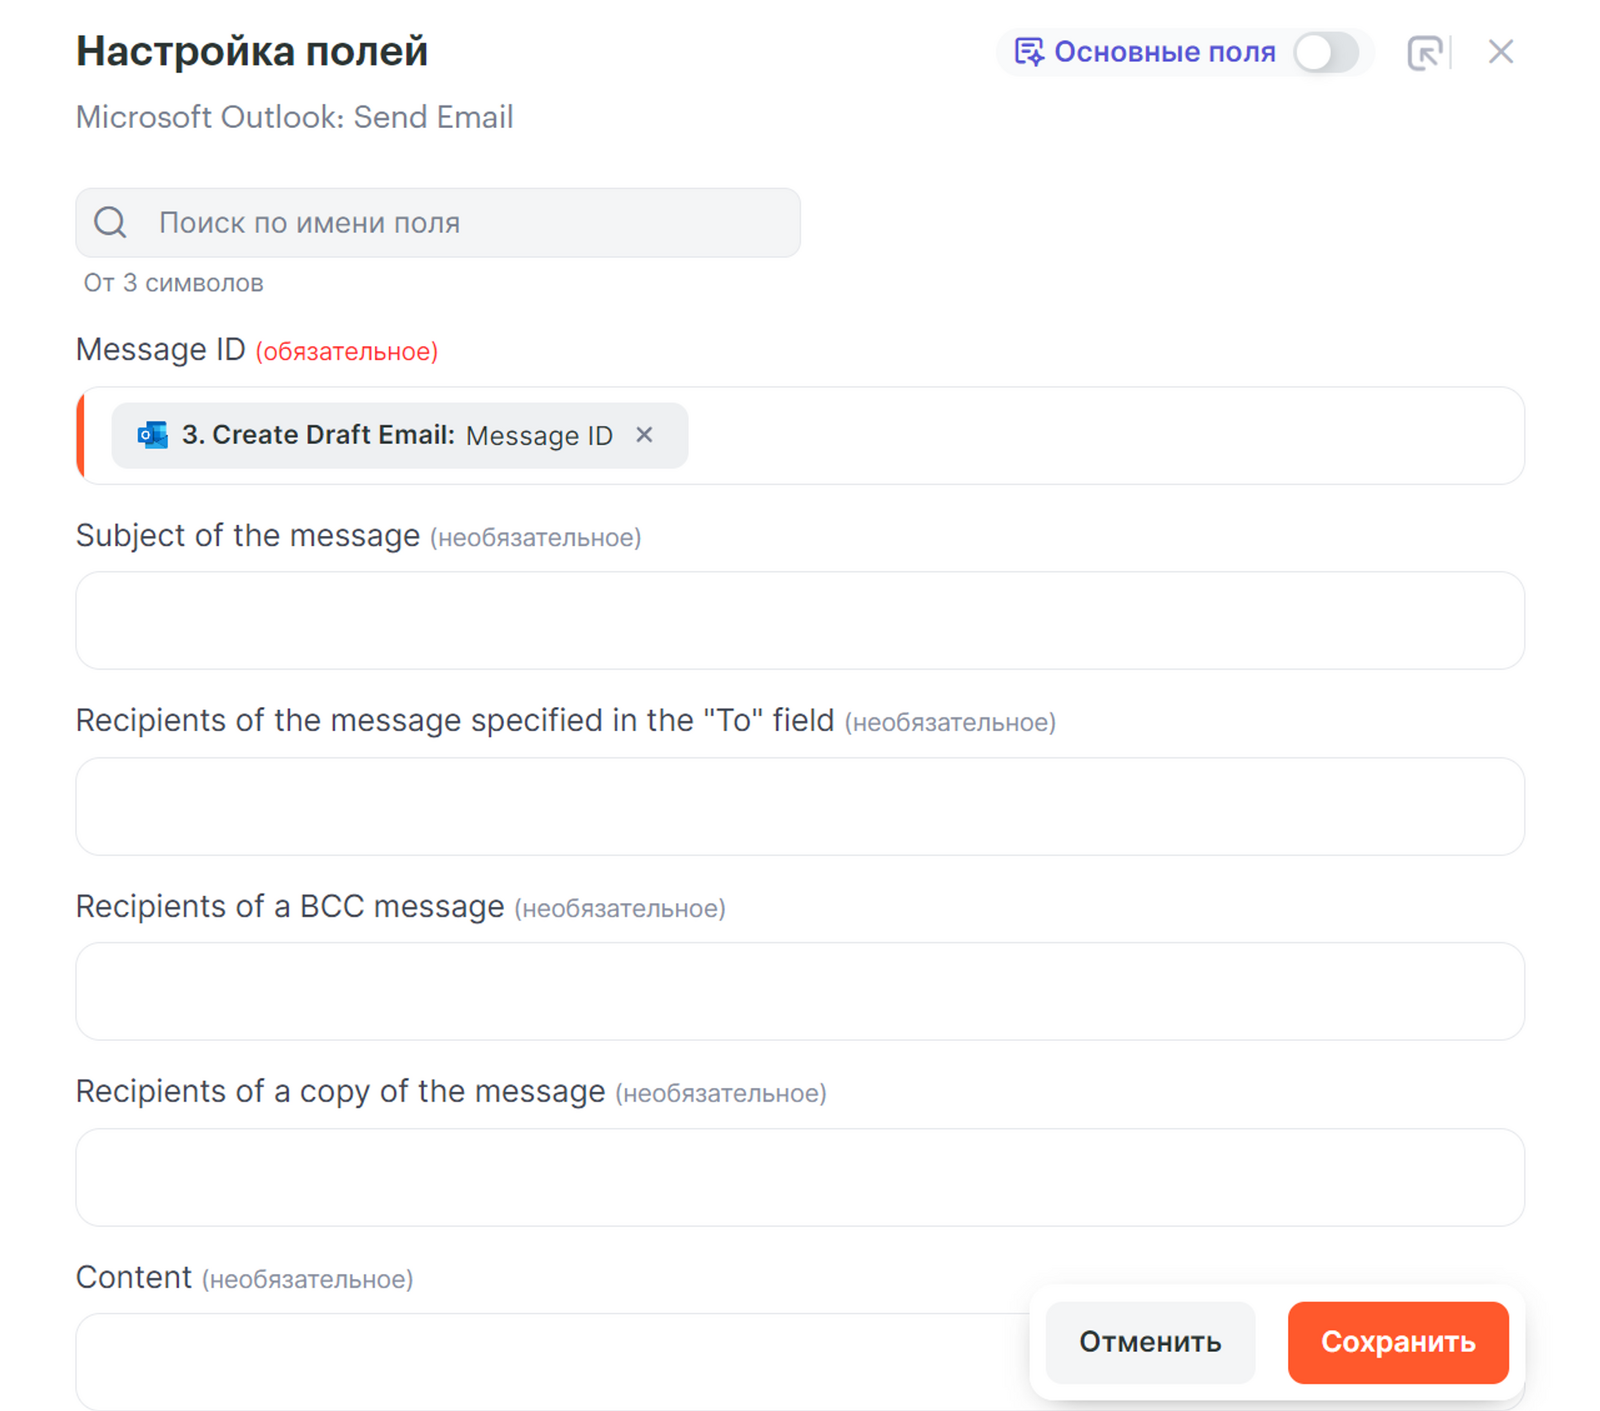Focus the "To" recipients input box
1600x1411 pixels.
pyautogui.click(x=800, y=806)
